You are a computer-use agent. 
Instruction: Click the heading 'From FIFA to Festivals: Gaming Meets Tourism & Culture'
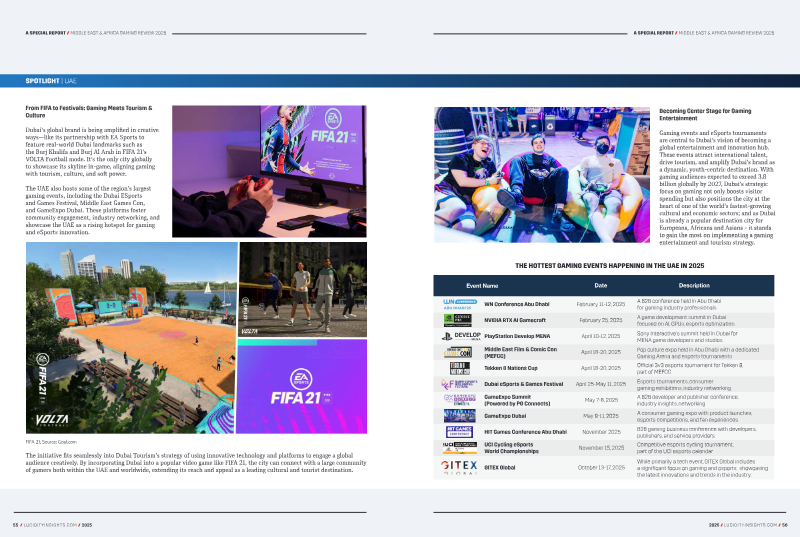(x=89, y=112)
